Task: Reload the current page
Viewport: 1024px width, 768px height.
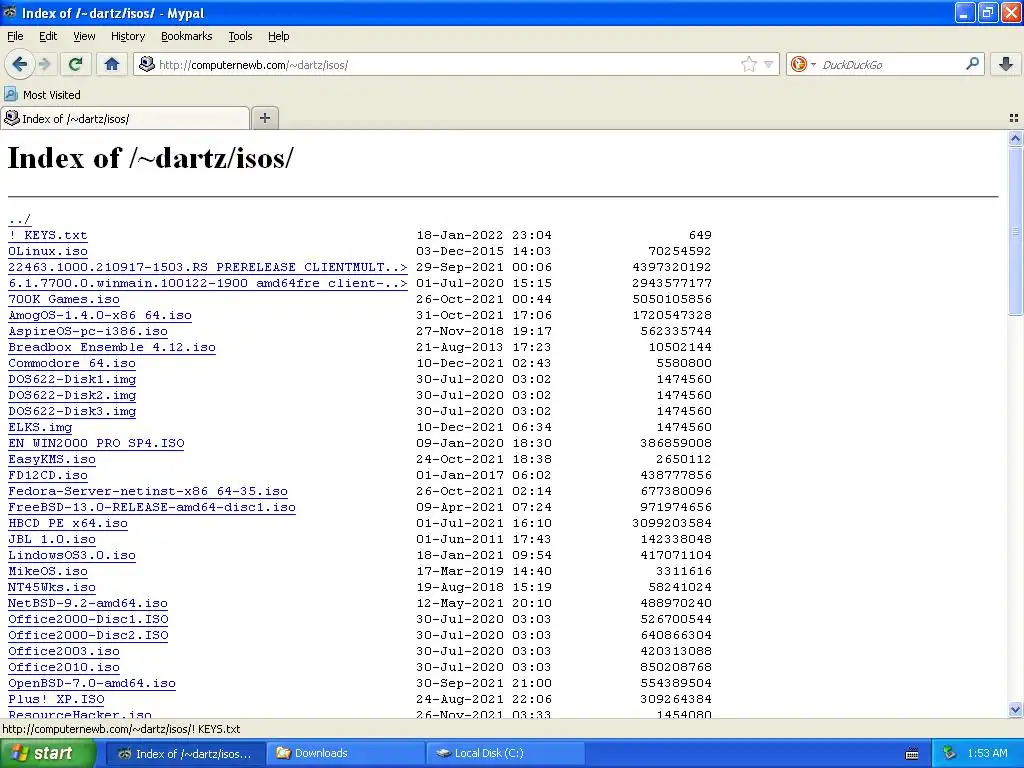Action: tap(76, 64)
